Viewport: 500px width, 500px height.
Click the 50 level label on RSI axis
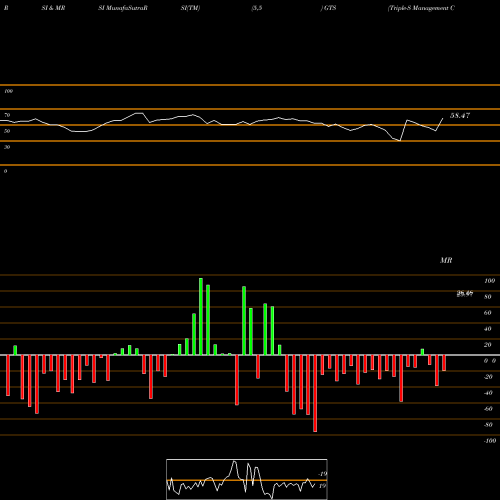click(x=7, y=131)
